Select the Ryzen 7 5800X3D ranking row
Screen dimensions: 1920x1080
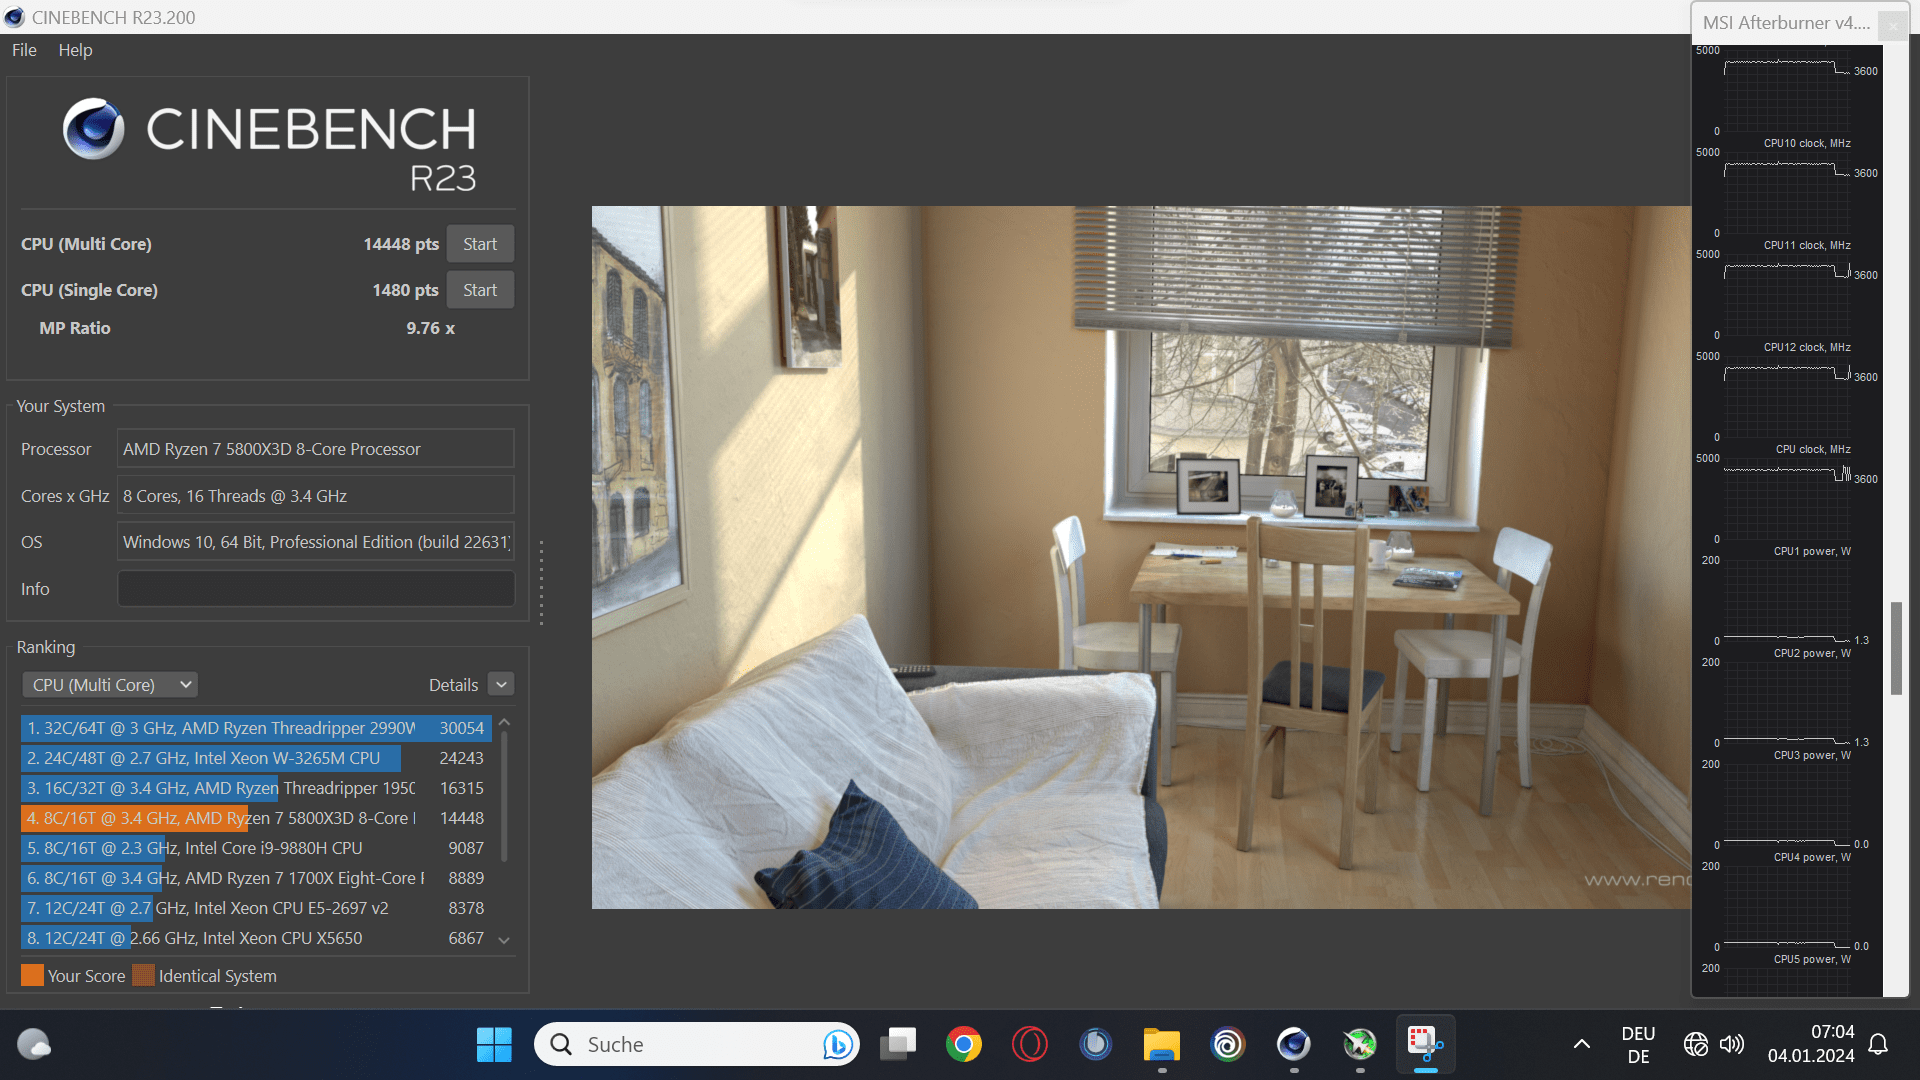tap(256, 818)
